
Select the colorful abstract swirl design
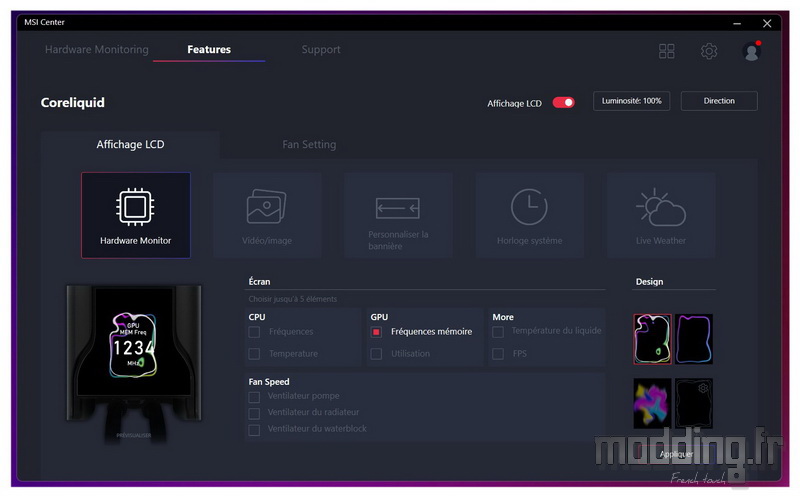tap(653, 403)
